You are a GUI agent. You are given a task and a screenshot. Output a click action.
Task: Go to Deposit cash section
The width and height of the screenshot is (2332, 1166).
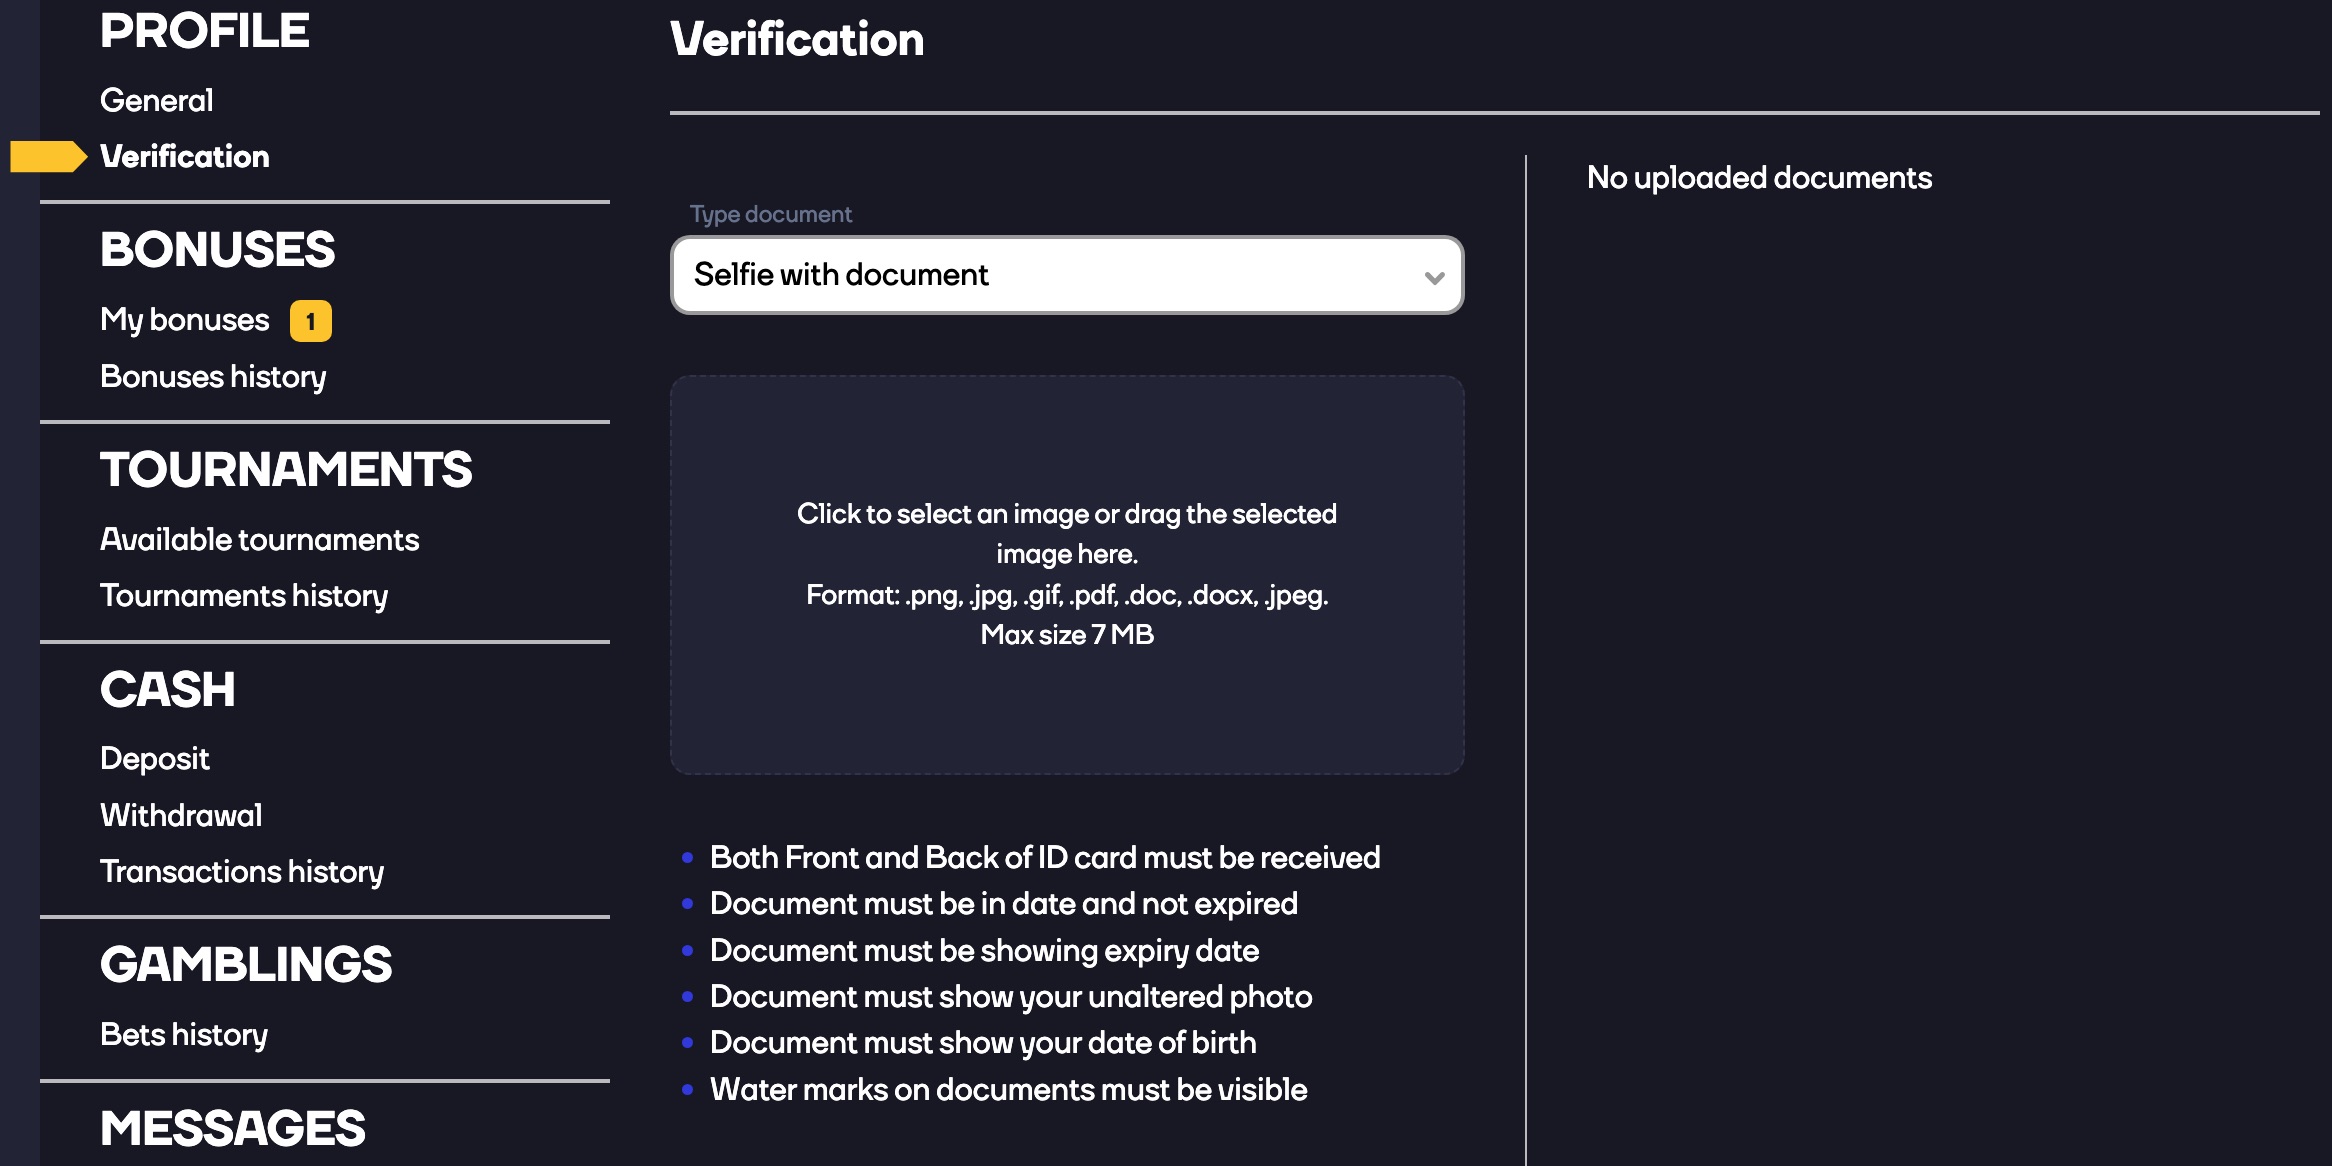pyautogui.click(x=155, y=758)
